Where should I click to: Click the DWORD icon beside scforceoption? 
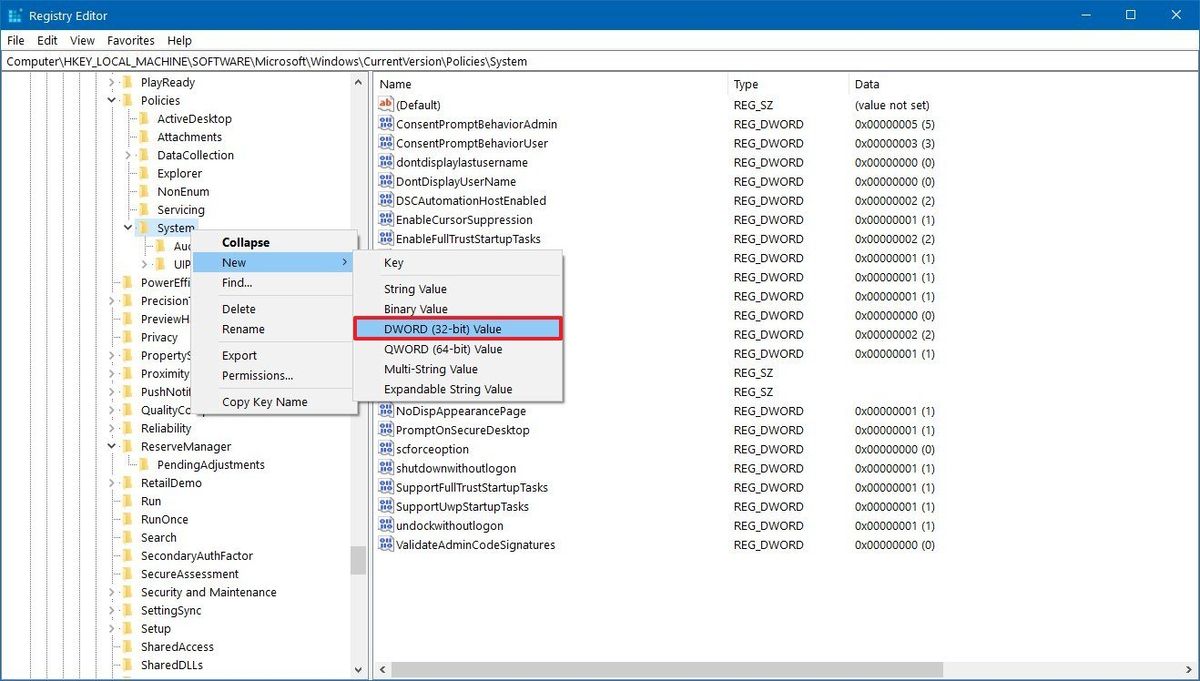click(x=385, y=449)
